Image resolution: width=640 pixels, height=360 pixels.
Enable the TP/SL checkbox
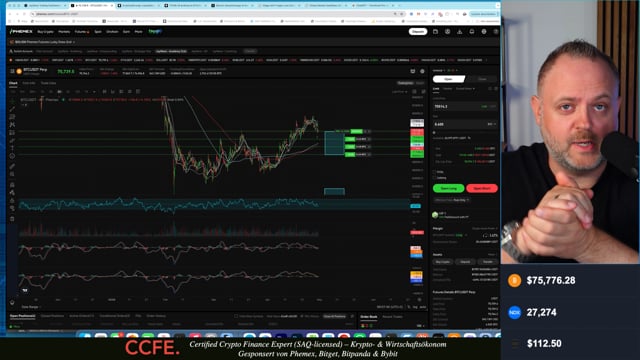click(x=435, y=172)
